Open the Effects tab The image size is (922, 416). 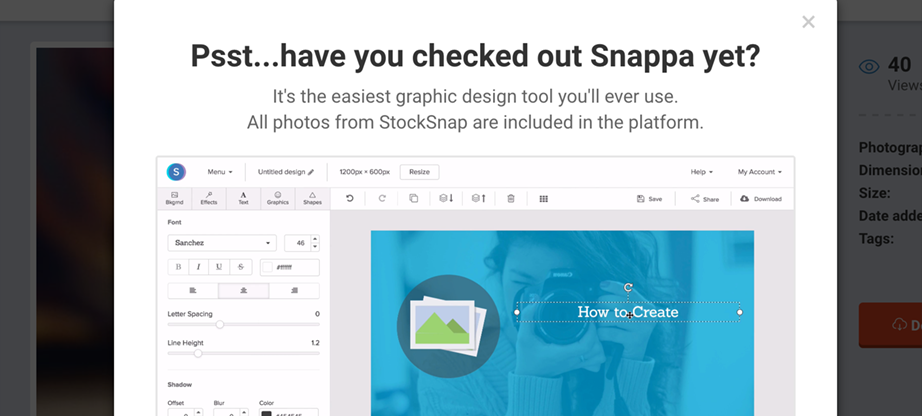point(209,198)
